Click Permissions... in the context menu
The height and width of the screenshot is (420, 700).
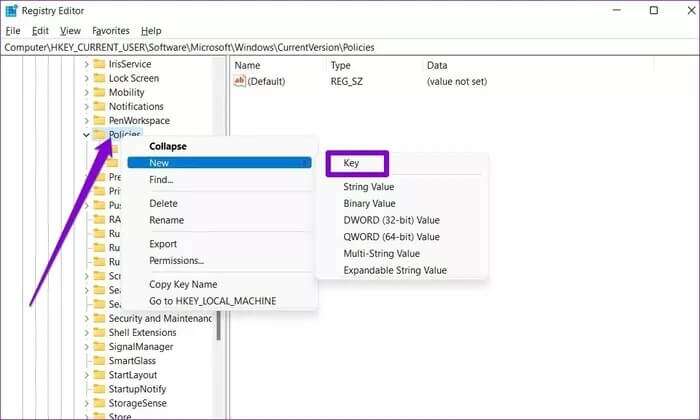coord(176,261)
